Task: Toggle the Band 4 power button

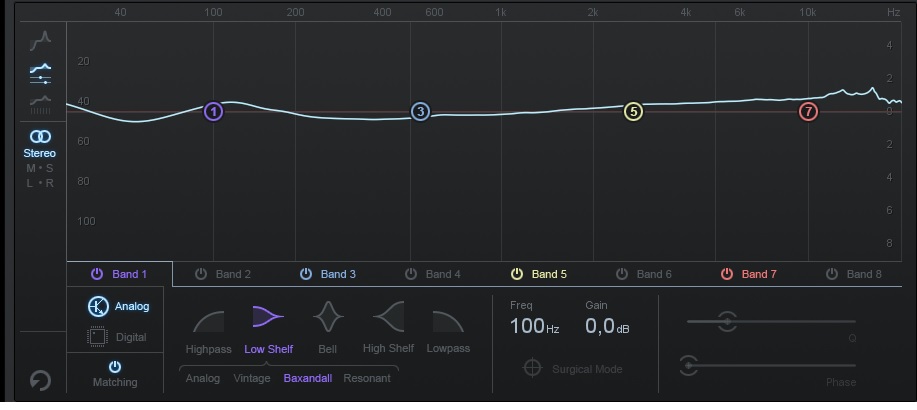Action: pyautogui.click(x=411, y=274)
